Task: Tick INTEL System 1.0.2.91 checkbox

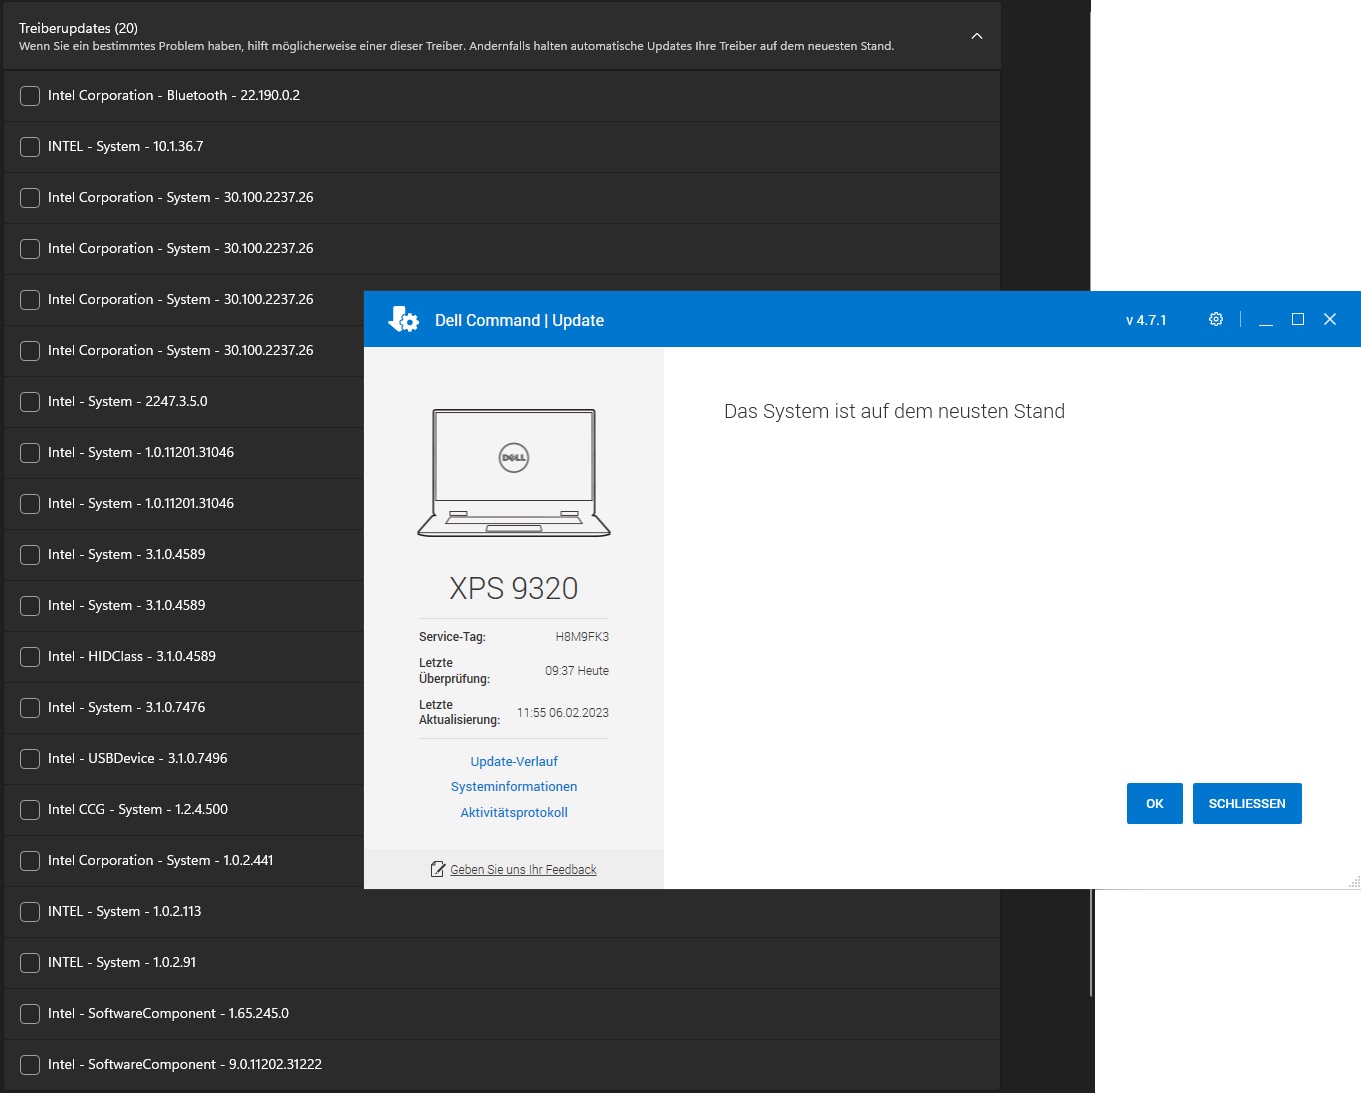Action: (x=30, y=963)
